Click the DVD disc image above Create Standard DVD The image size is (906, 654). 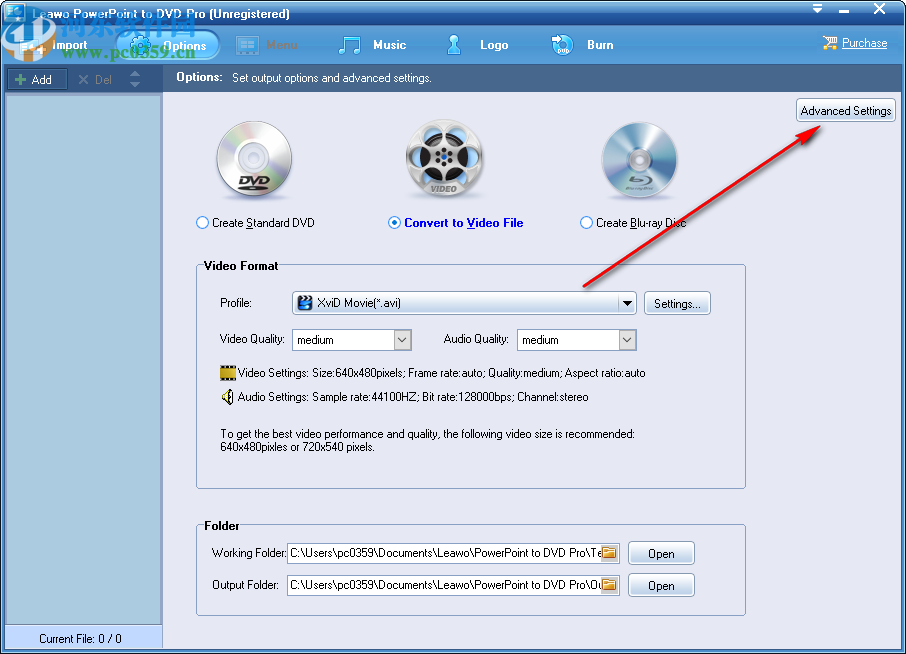tap(253, 159)
